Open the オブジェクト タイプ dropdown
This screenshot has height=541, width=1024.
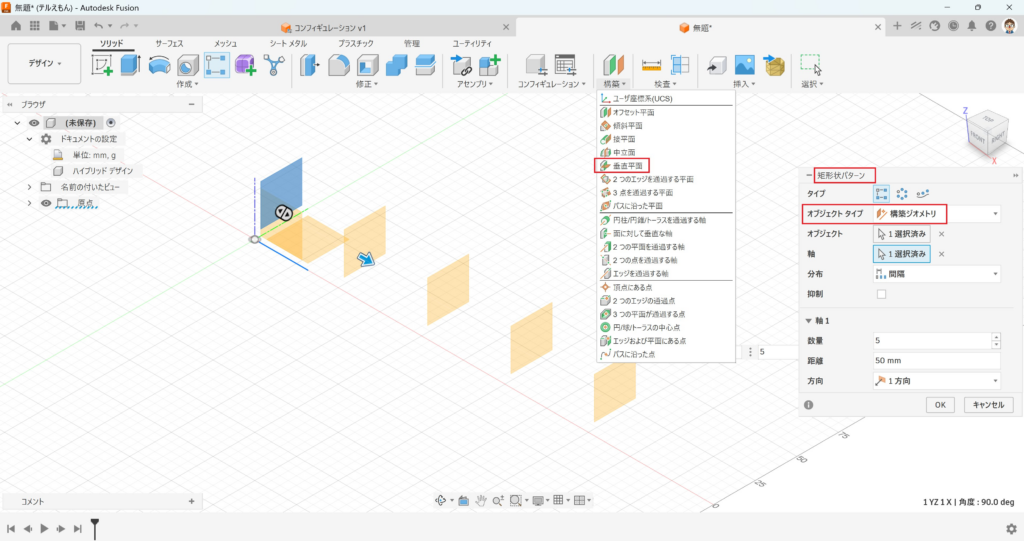coord(936,213)
